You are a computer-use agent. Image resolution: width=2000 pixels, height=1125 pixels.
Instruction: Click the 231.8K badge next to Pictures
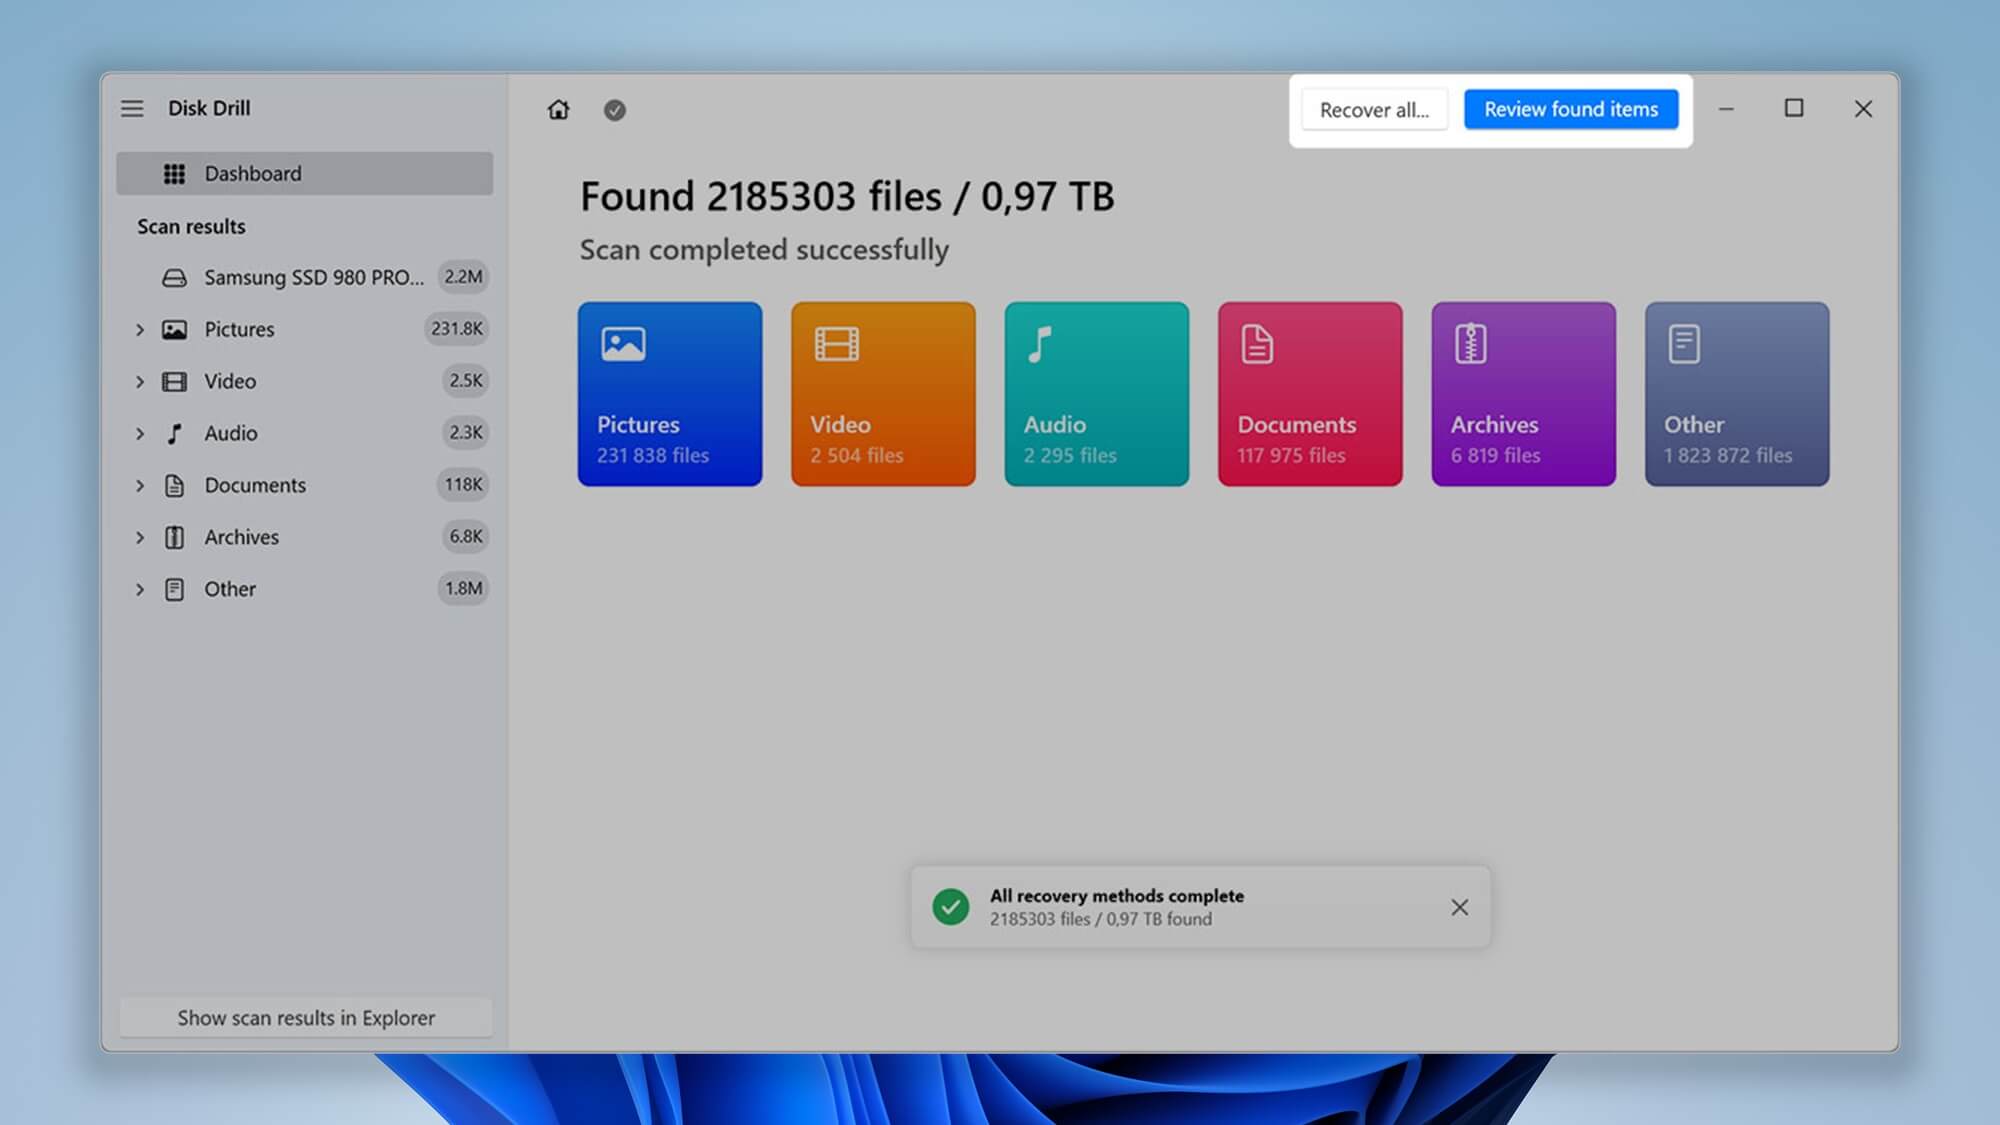tap(456, 328)
